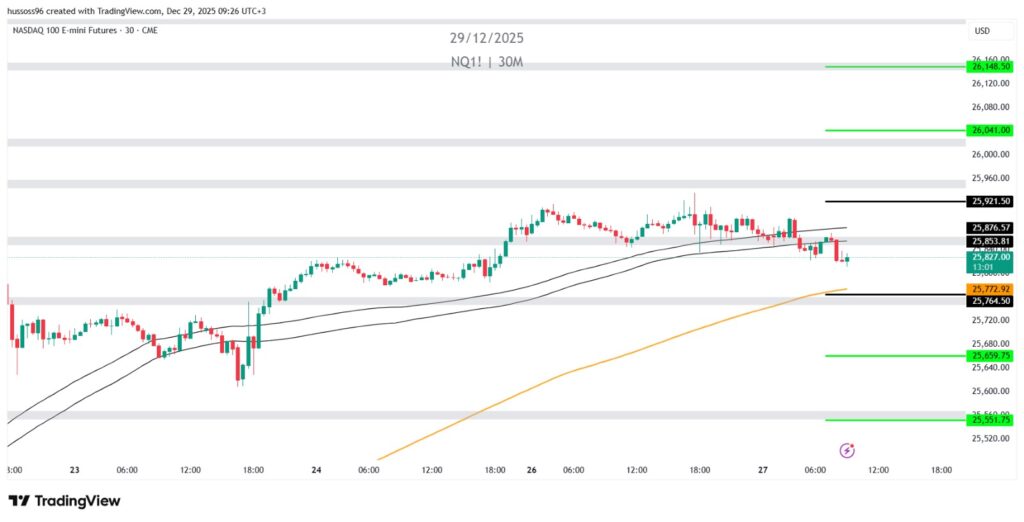This screenshot has width=1024, height=522.
Task: Select the 25,876.57 moving average label
Action: (x=990, y=228)
